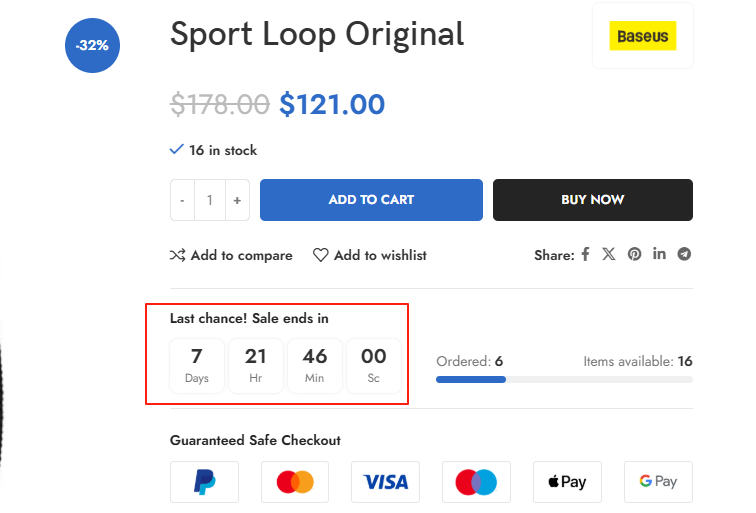Screen dimensions: 756x513
Task: Increase quantity with plus button
Action: pos(237,200)
